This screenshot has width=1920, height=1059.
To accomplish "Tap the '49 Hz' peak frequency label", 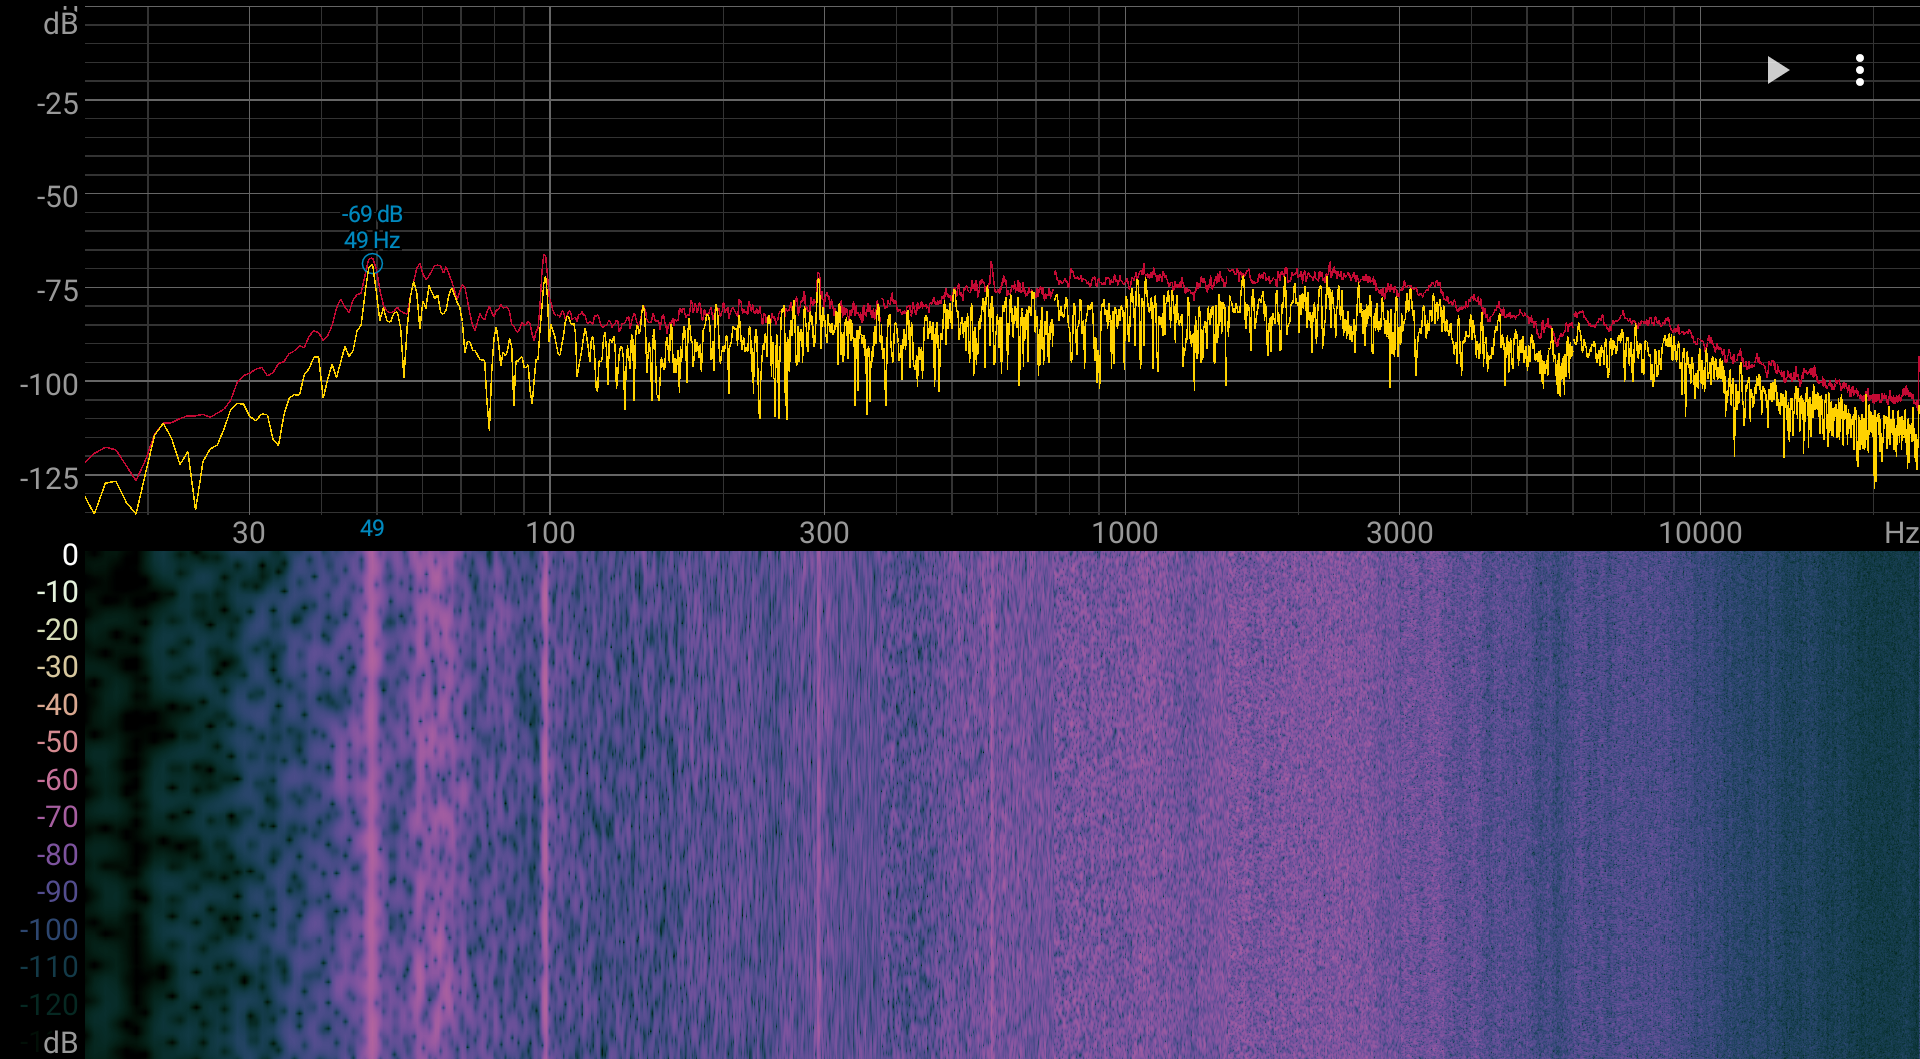I will pos(372,240).
